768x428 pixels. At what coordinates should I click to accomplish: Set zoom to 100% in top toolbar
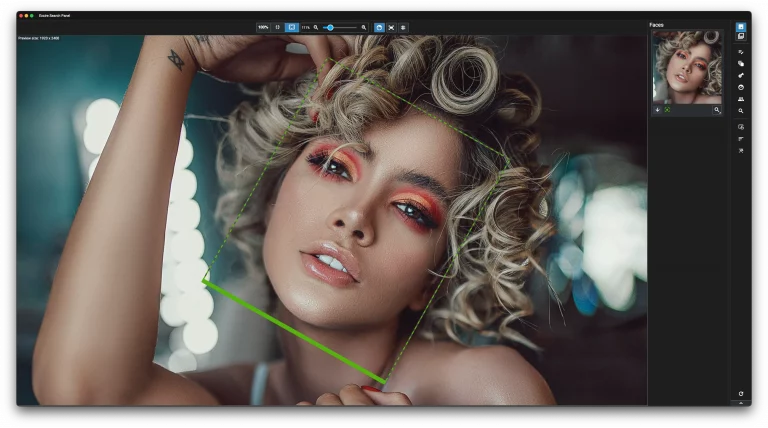pos(263,27)
